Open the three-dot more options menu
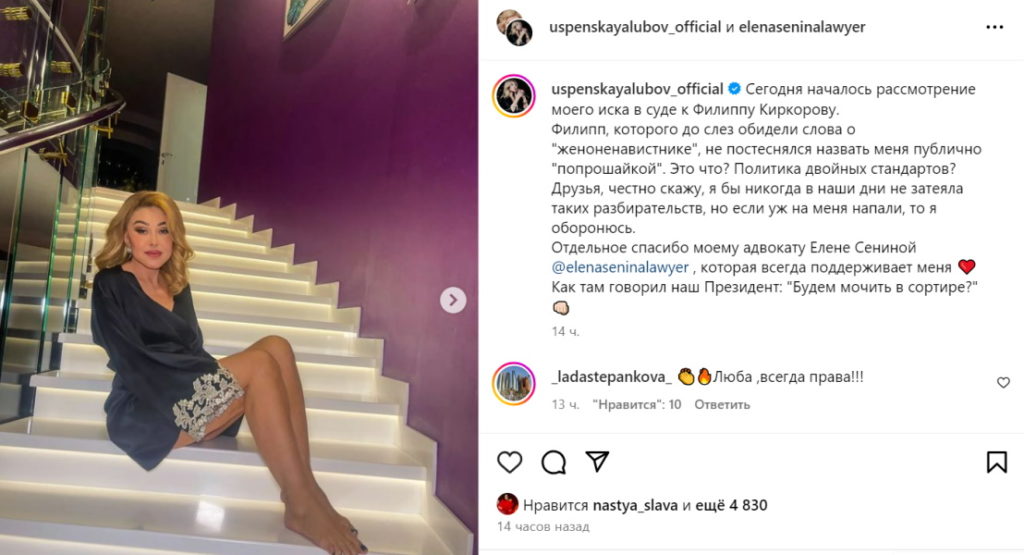The width and height of the screenshot is (1024, 555). tap(995, 27)
